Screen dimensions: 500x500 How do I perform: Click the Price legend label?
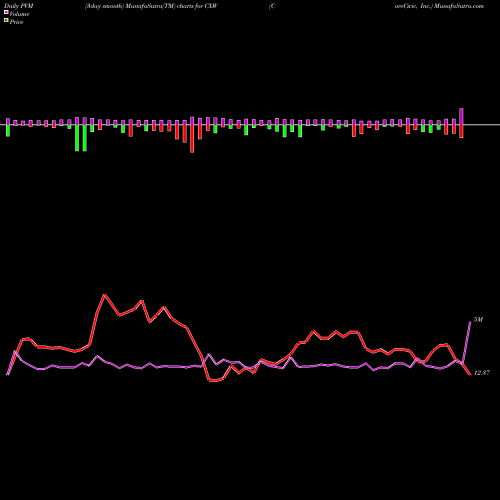coord(16,22)
